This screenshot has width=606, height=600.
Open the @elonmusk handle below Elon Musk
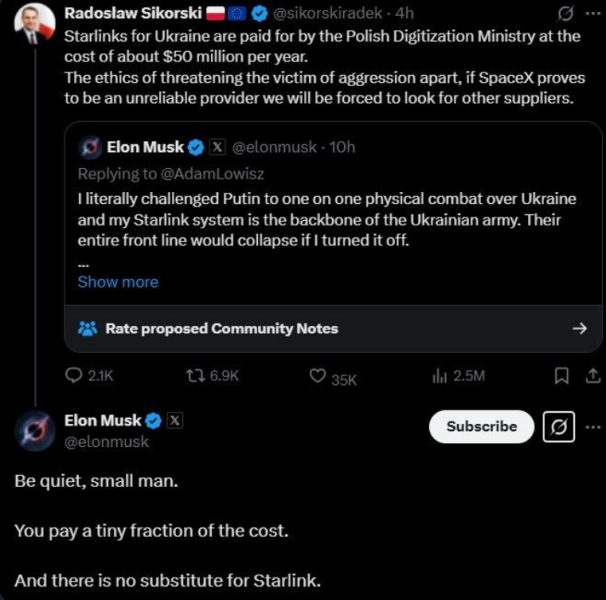coord(106,442)
